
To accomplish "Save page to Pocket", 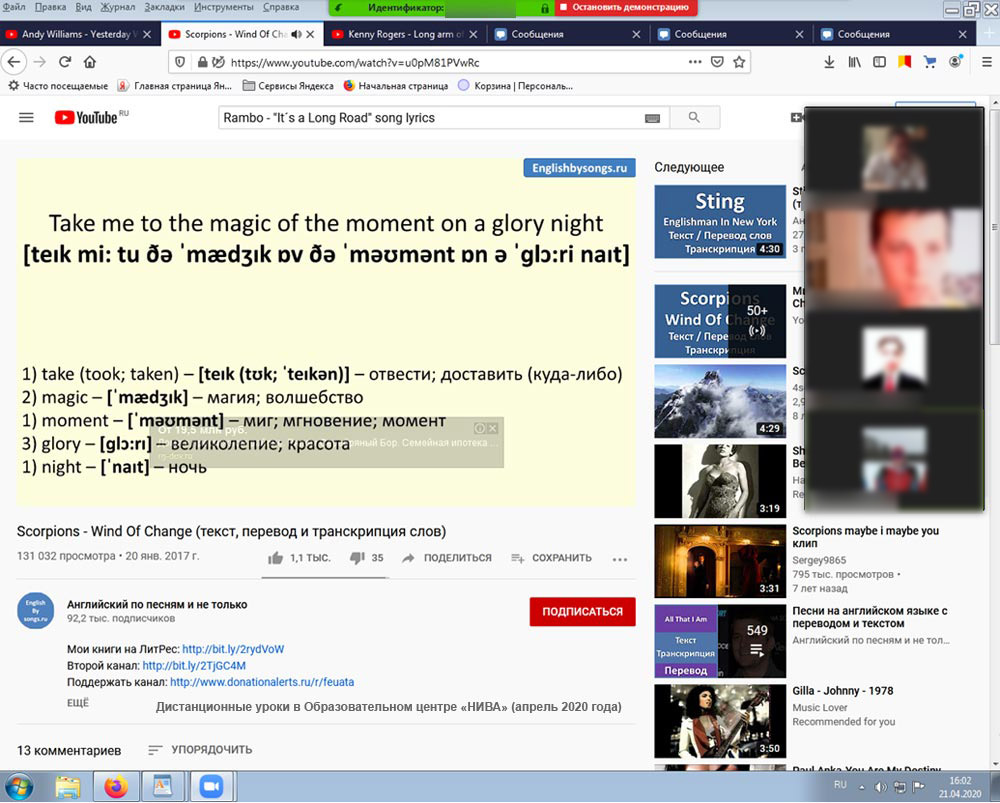I will (717, 62).
